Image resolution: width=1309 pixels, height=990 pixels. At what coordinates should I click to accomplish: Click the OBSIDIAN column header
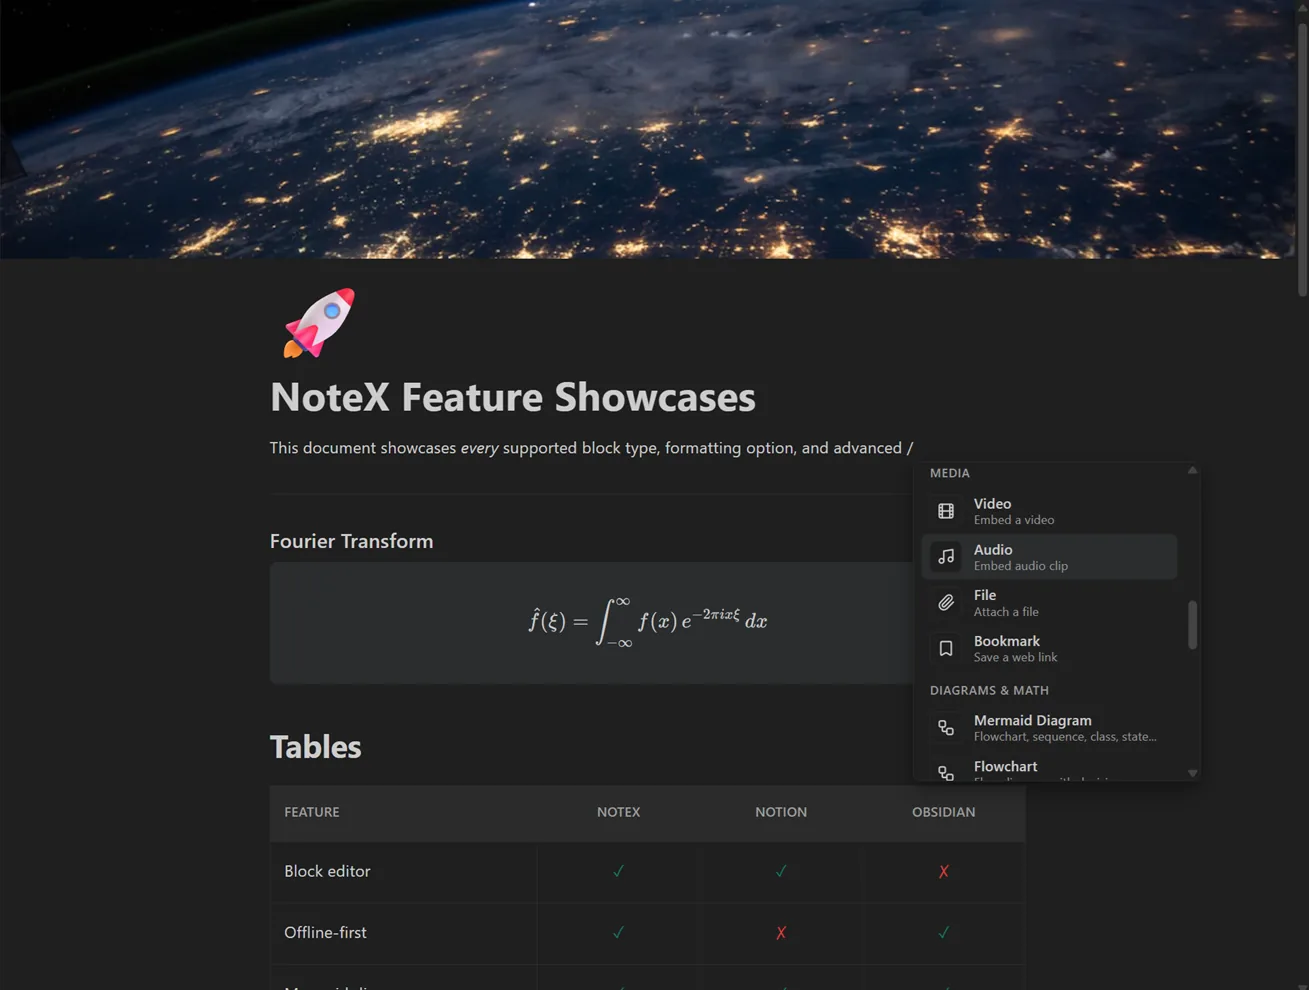coord(944,812)
